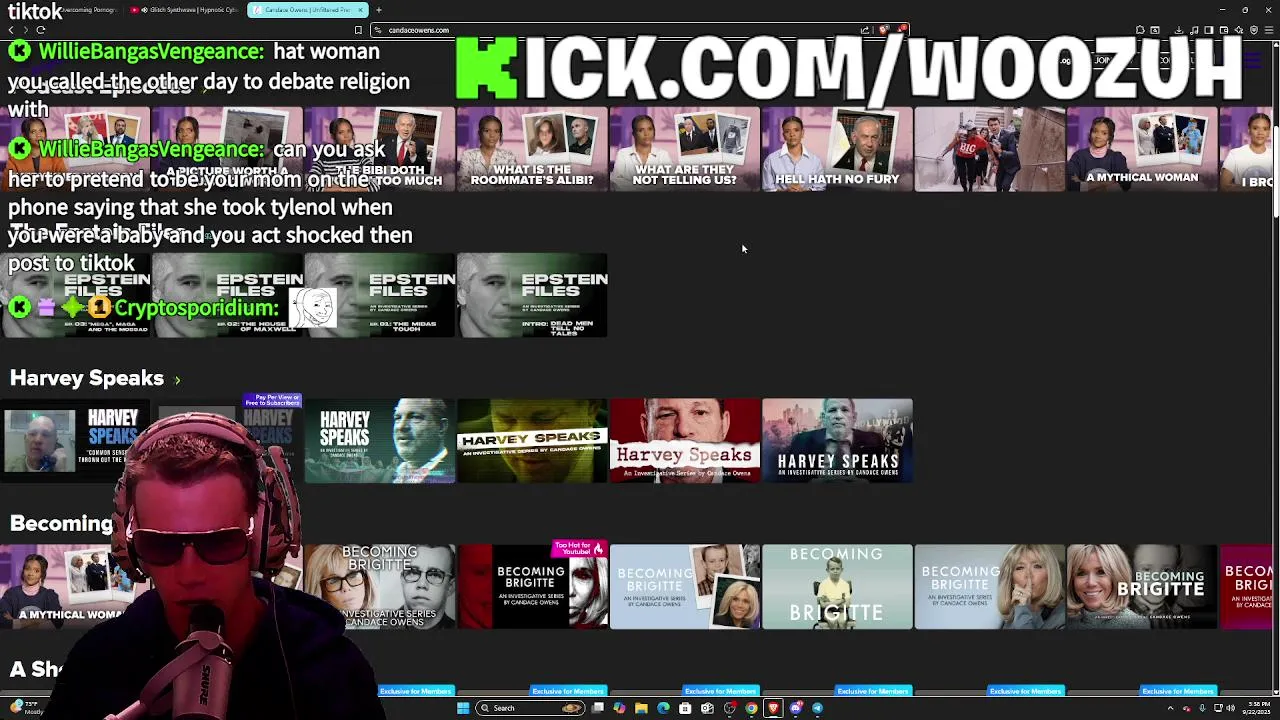This screenshot has height=720, width=1280.
Task: Open File Explorer from taskbar
Action: coord(641,708)
